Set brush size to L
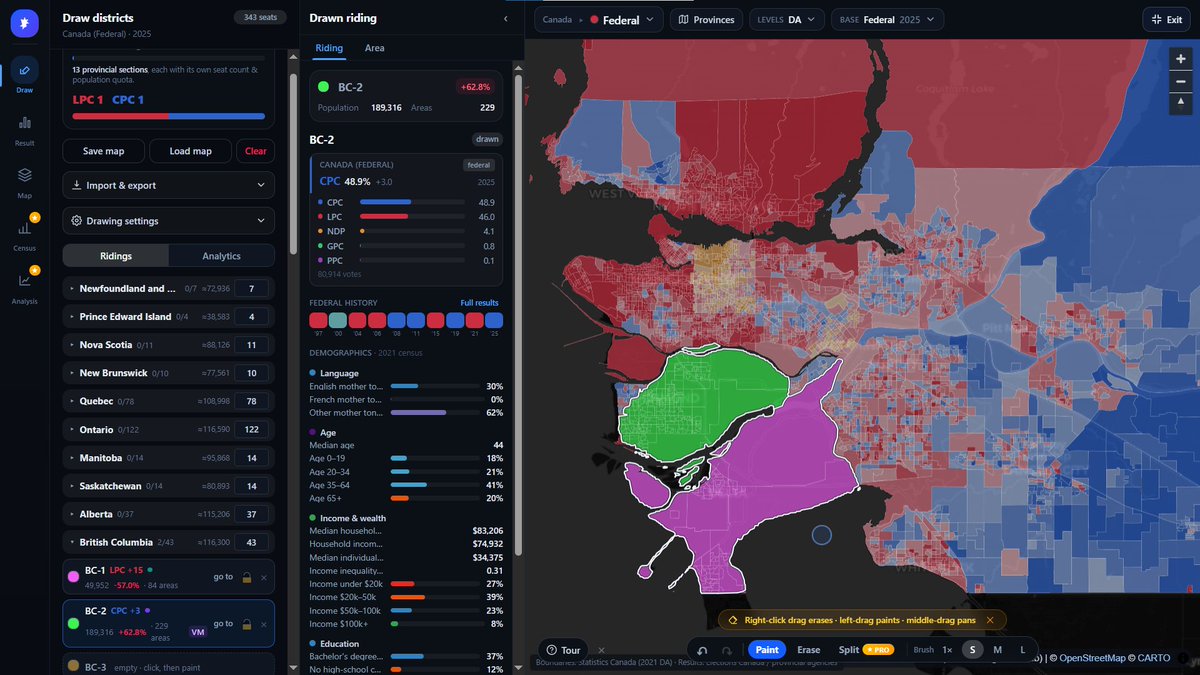 pos(1022,650)
